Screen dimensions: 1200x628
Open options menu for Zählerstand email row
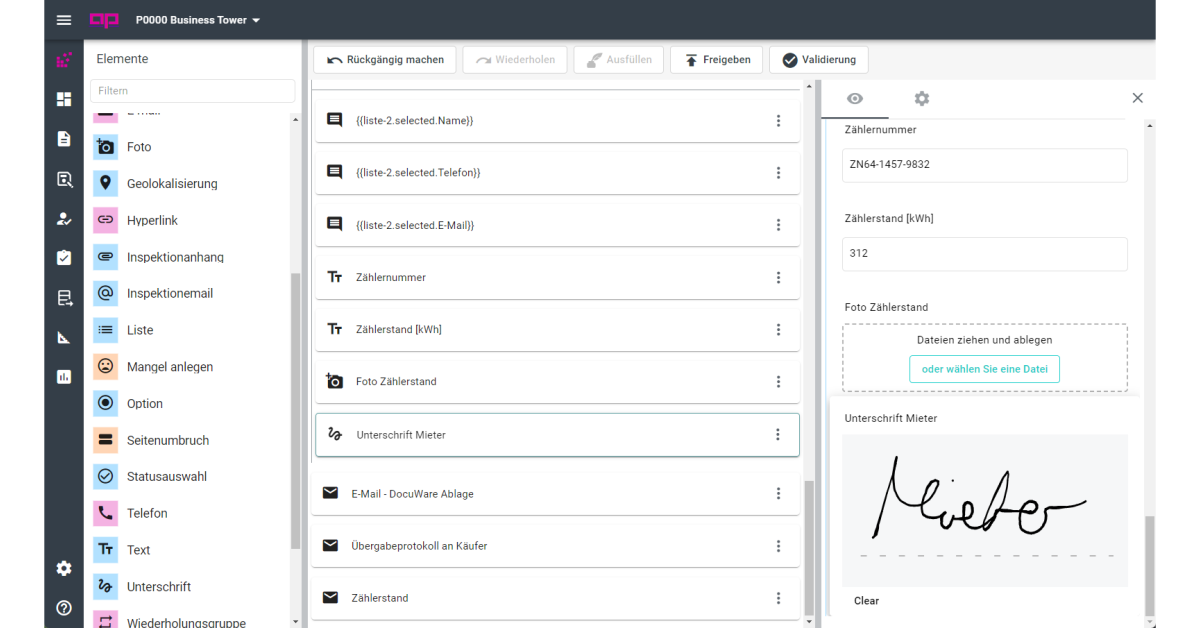[778, 598]
